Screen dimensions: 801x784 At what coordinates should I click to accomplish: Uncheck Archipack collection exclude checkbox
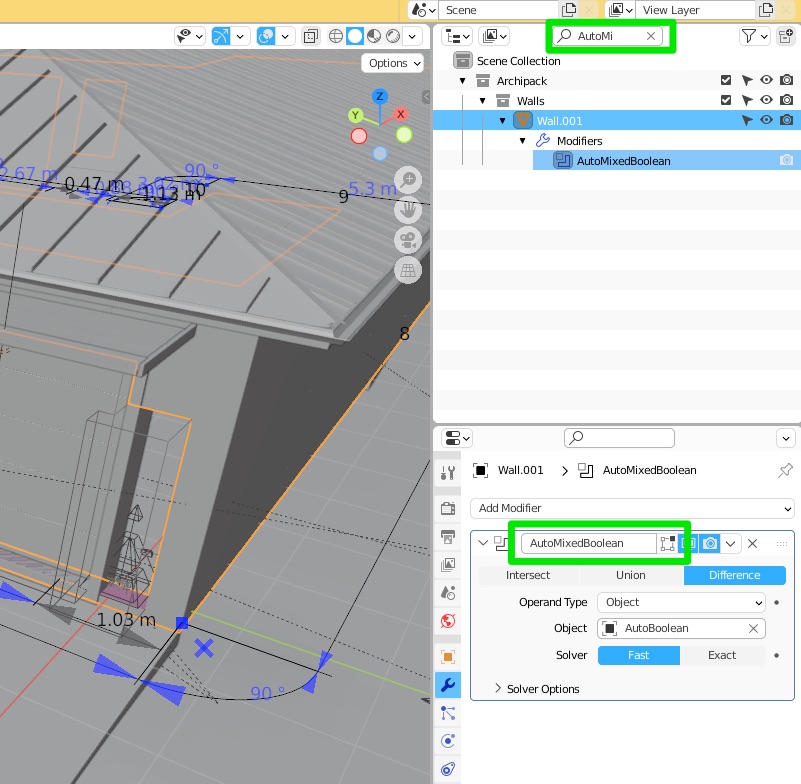[726, 80]
